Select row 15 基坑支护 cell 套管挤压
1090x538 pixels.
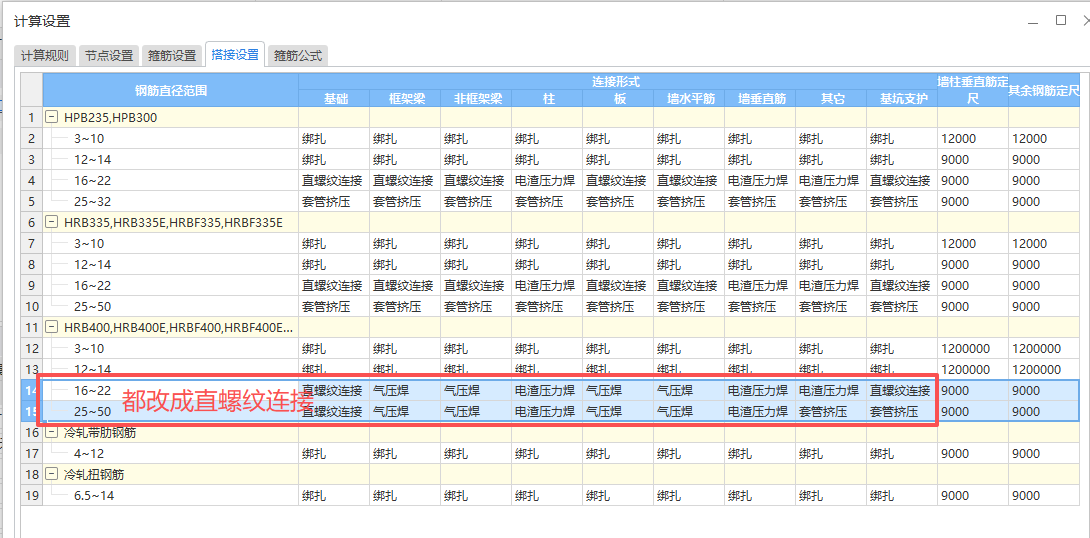(x=902, y=411)
